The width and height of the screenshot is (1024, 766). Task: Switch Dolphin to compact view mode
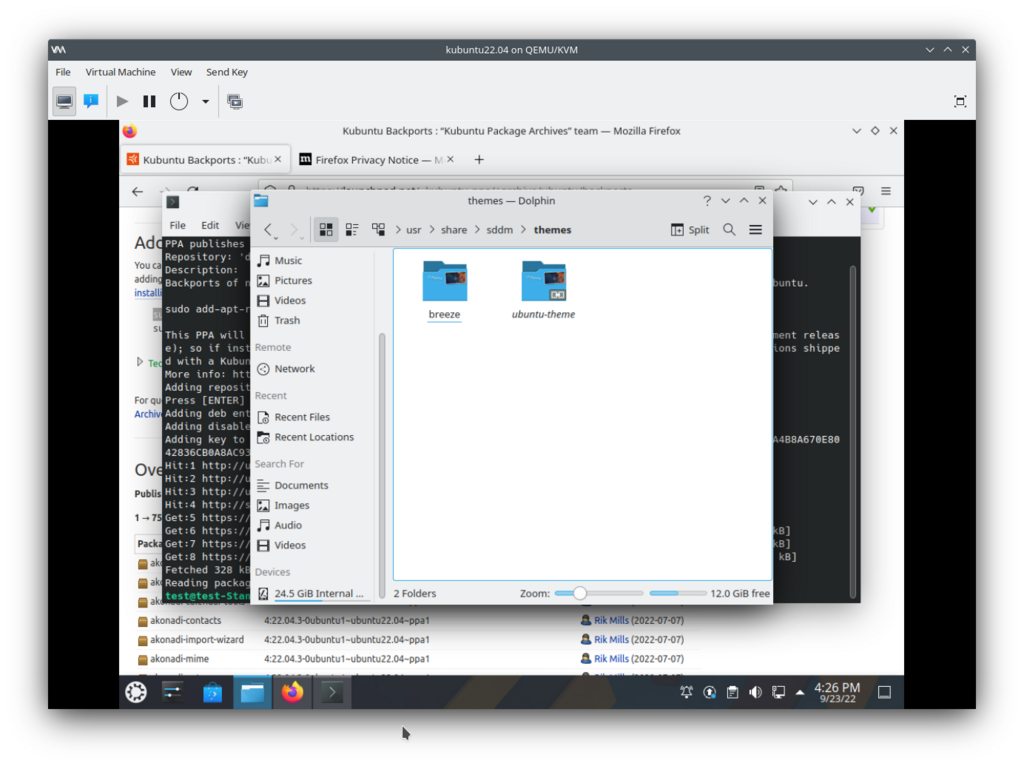tap(352, 230)
